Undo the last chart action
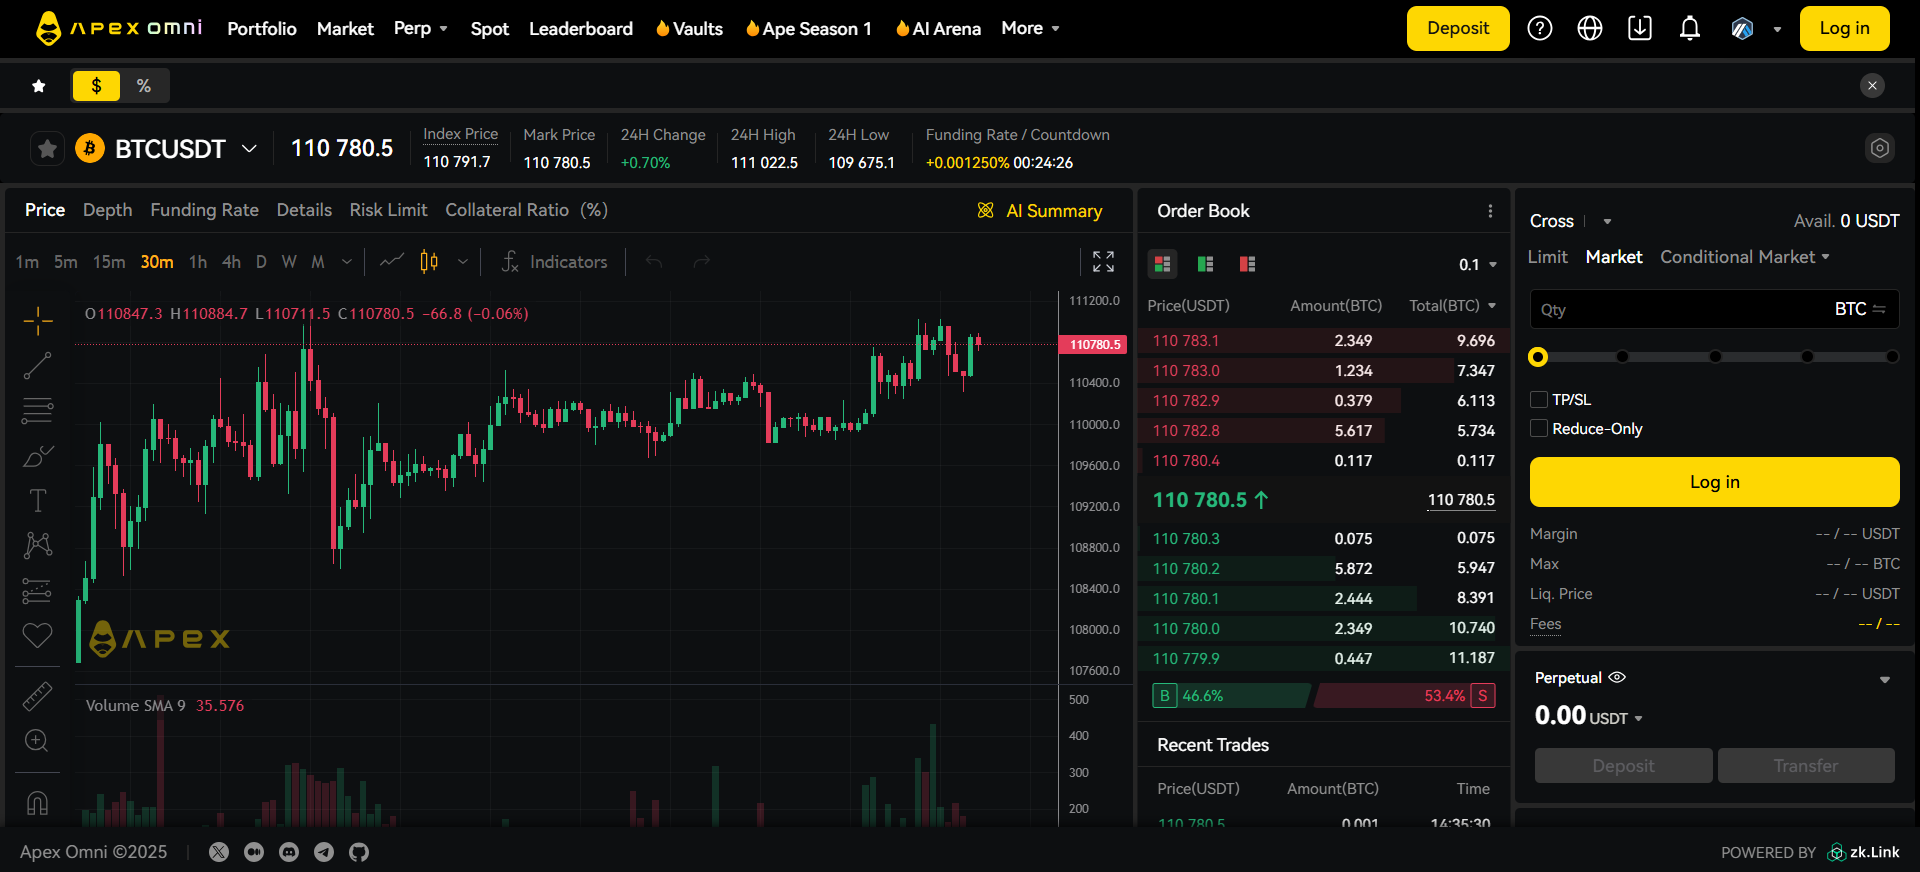1920x872 pixels. pos(654,262)
